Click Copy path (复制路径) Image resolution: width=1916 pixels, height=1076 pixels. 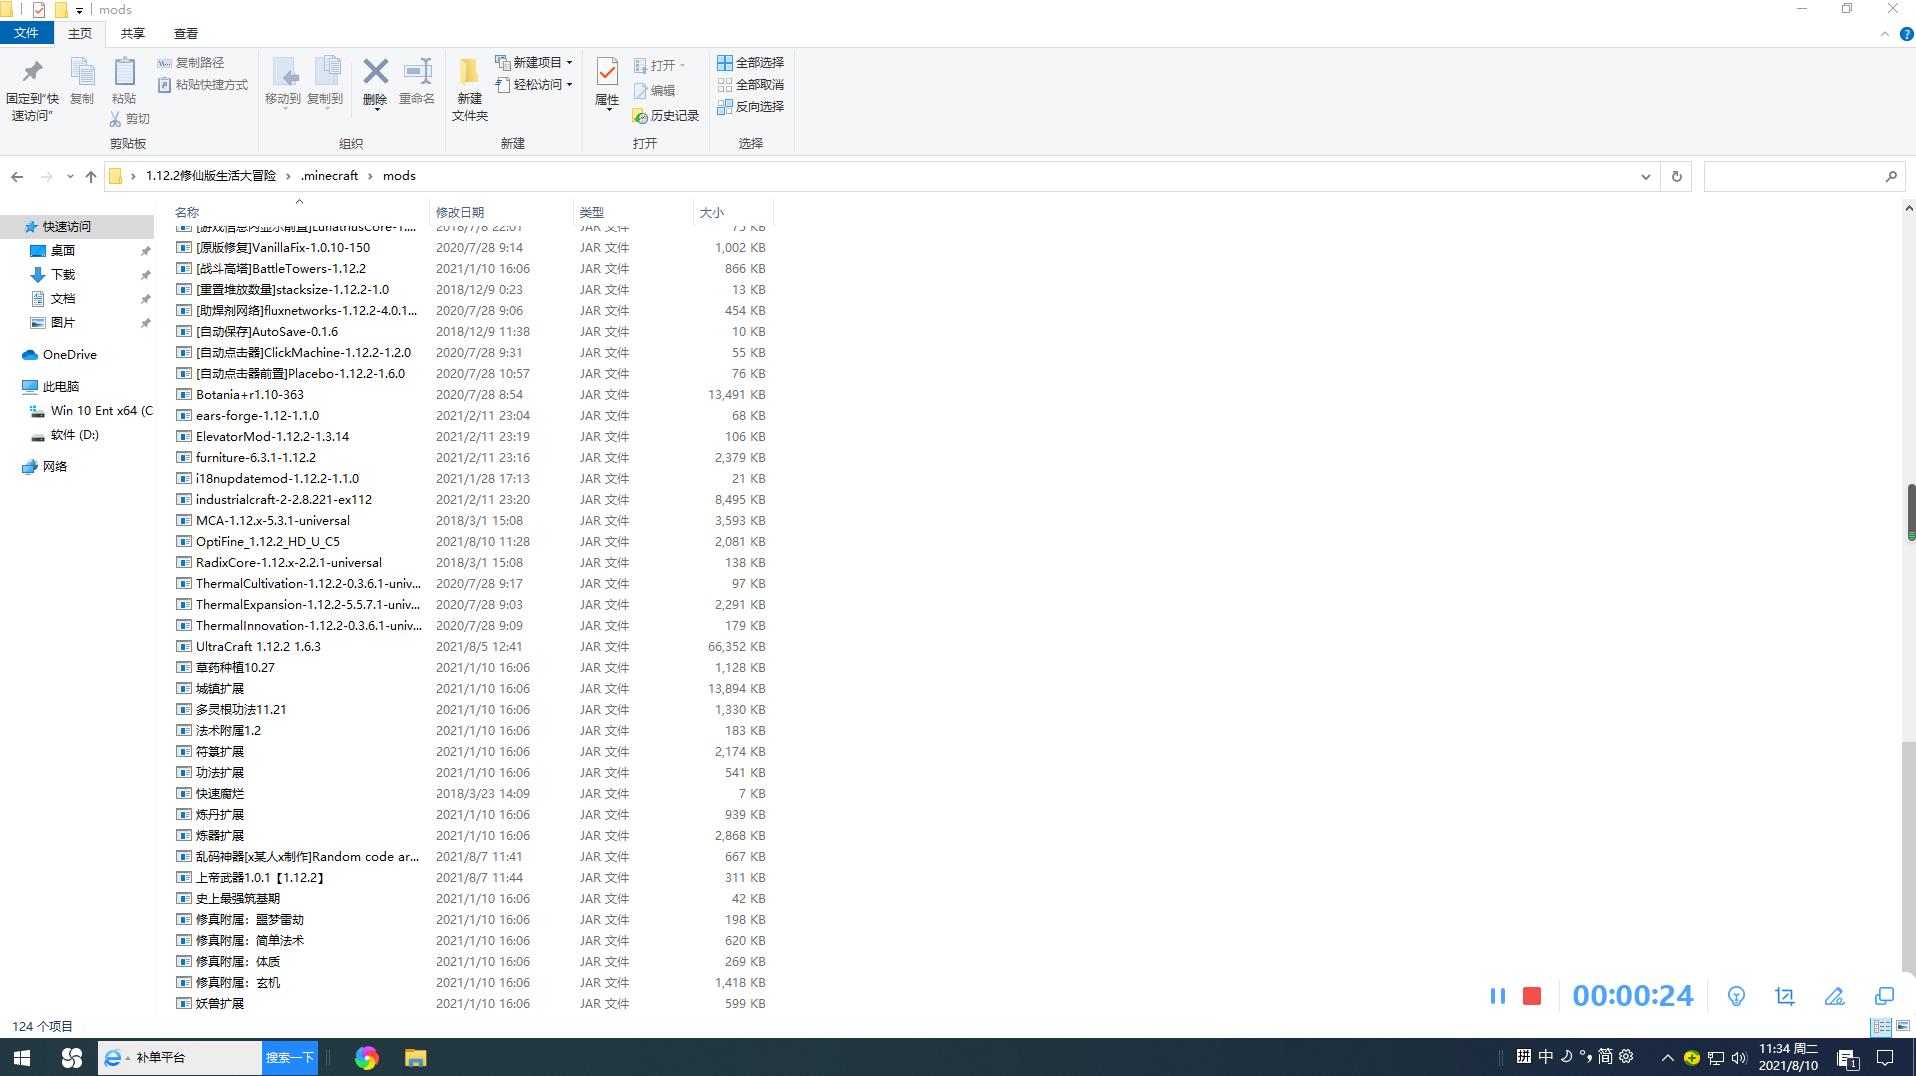(190, 62)
